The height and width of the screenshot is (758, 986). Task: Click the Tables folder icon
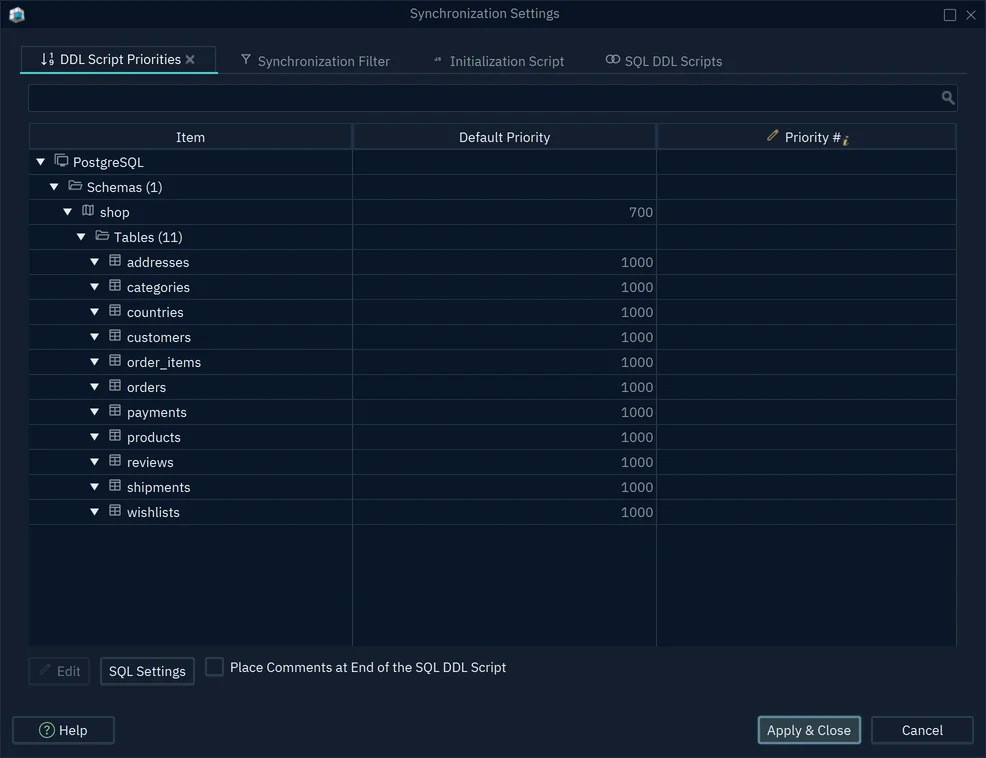coord(102,235)
